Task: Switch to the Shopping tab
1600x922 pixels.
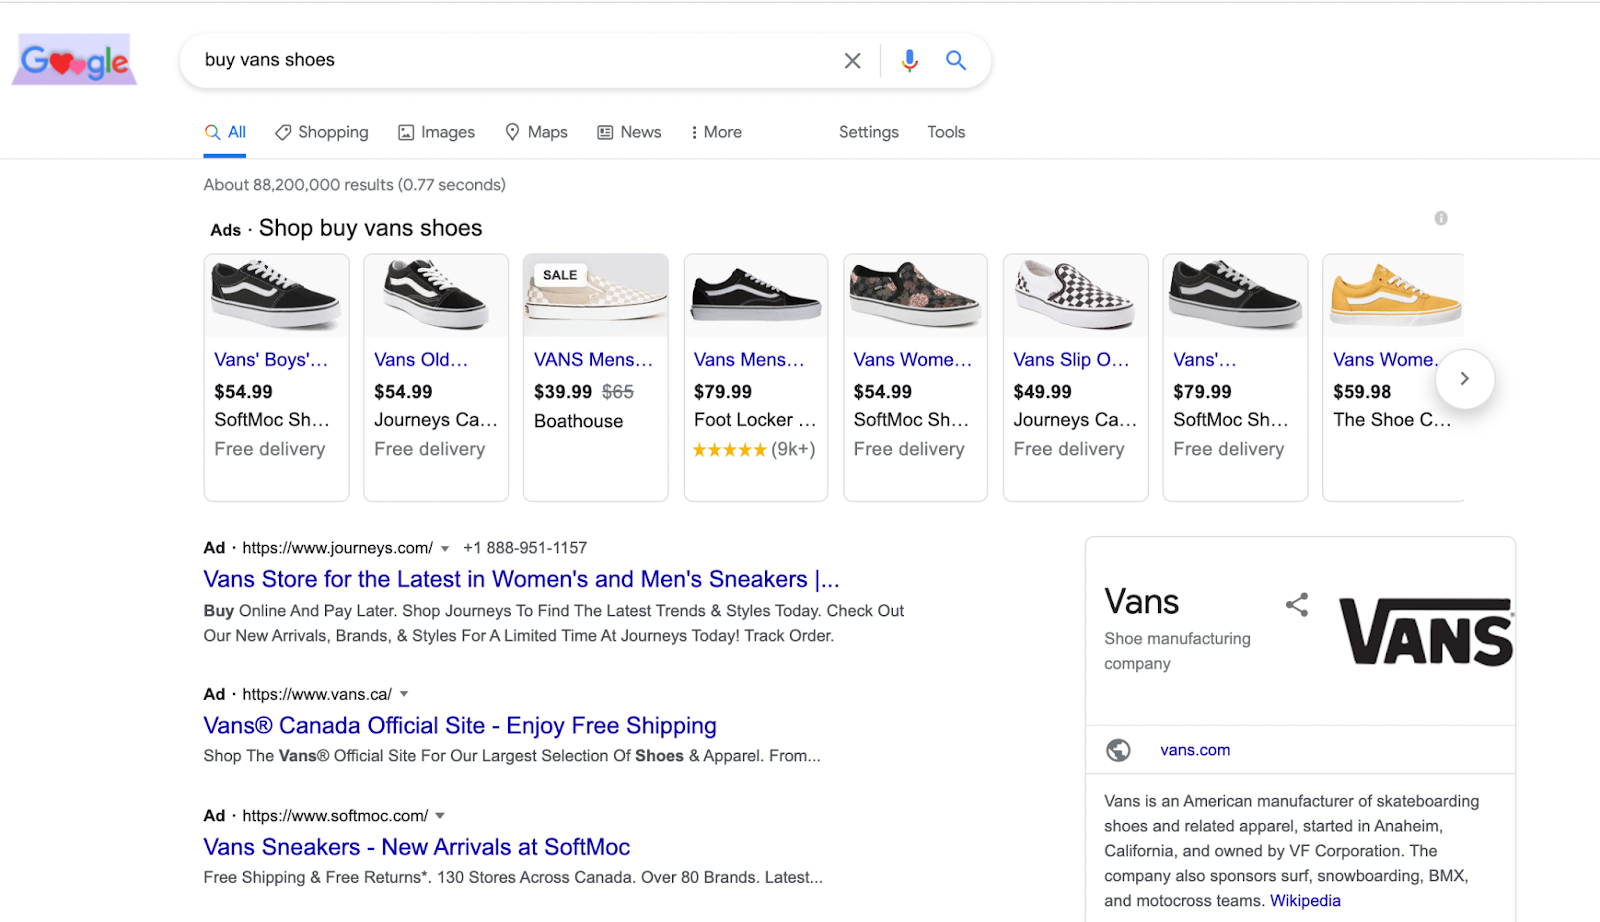Action: point(322,132)
